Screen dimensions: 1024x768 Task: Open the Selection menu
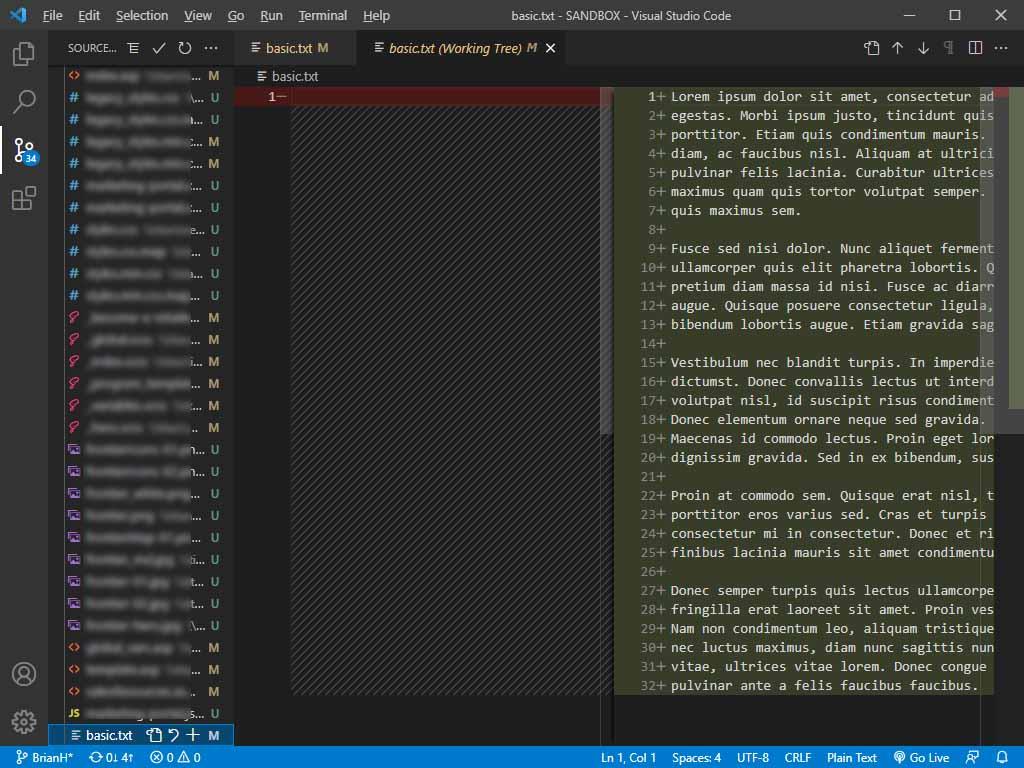142,16
